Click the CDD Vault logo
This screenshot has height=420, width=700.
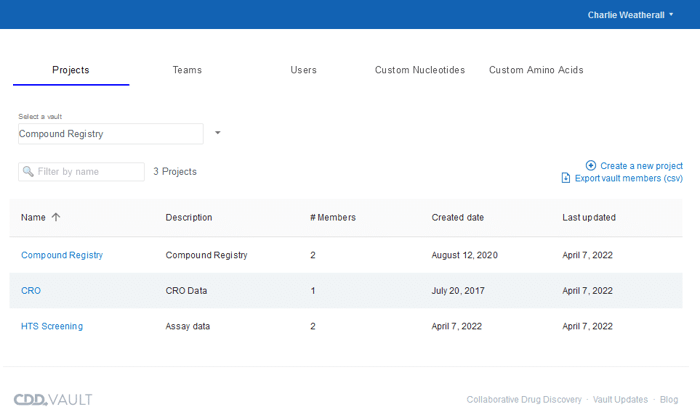(53, 399)
